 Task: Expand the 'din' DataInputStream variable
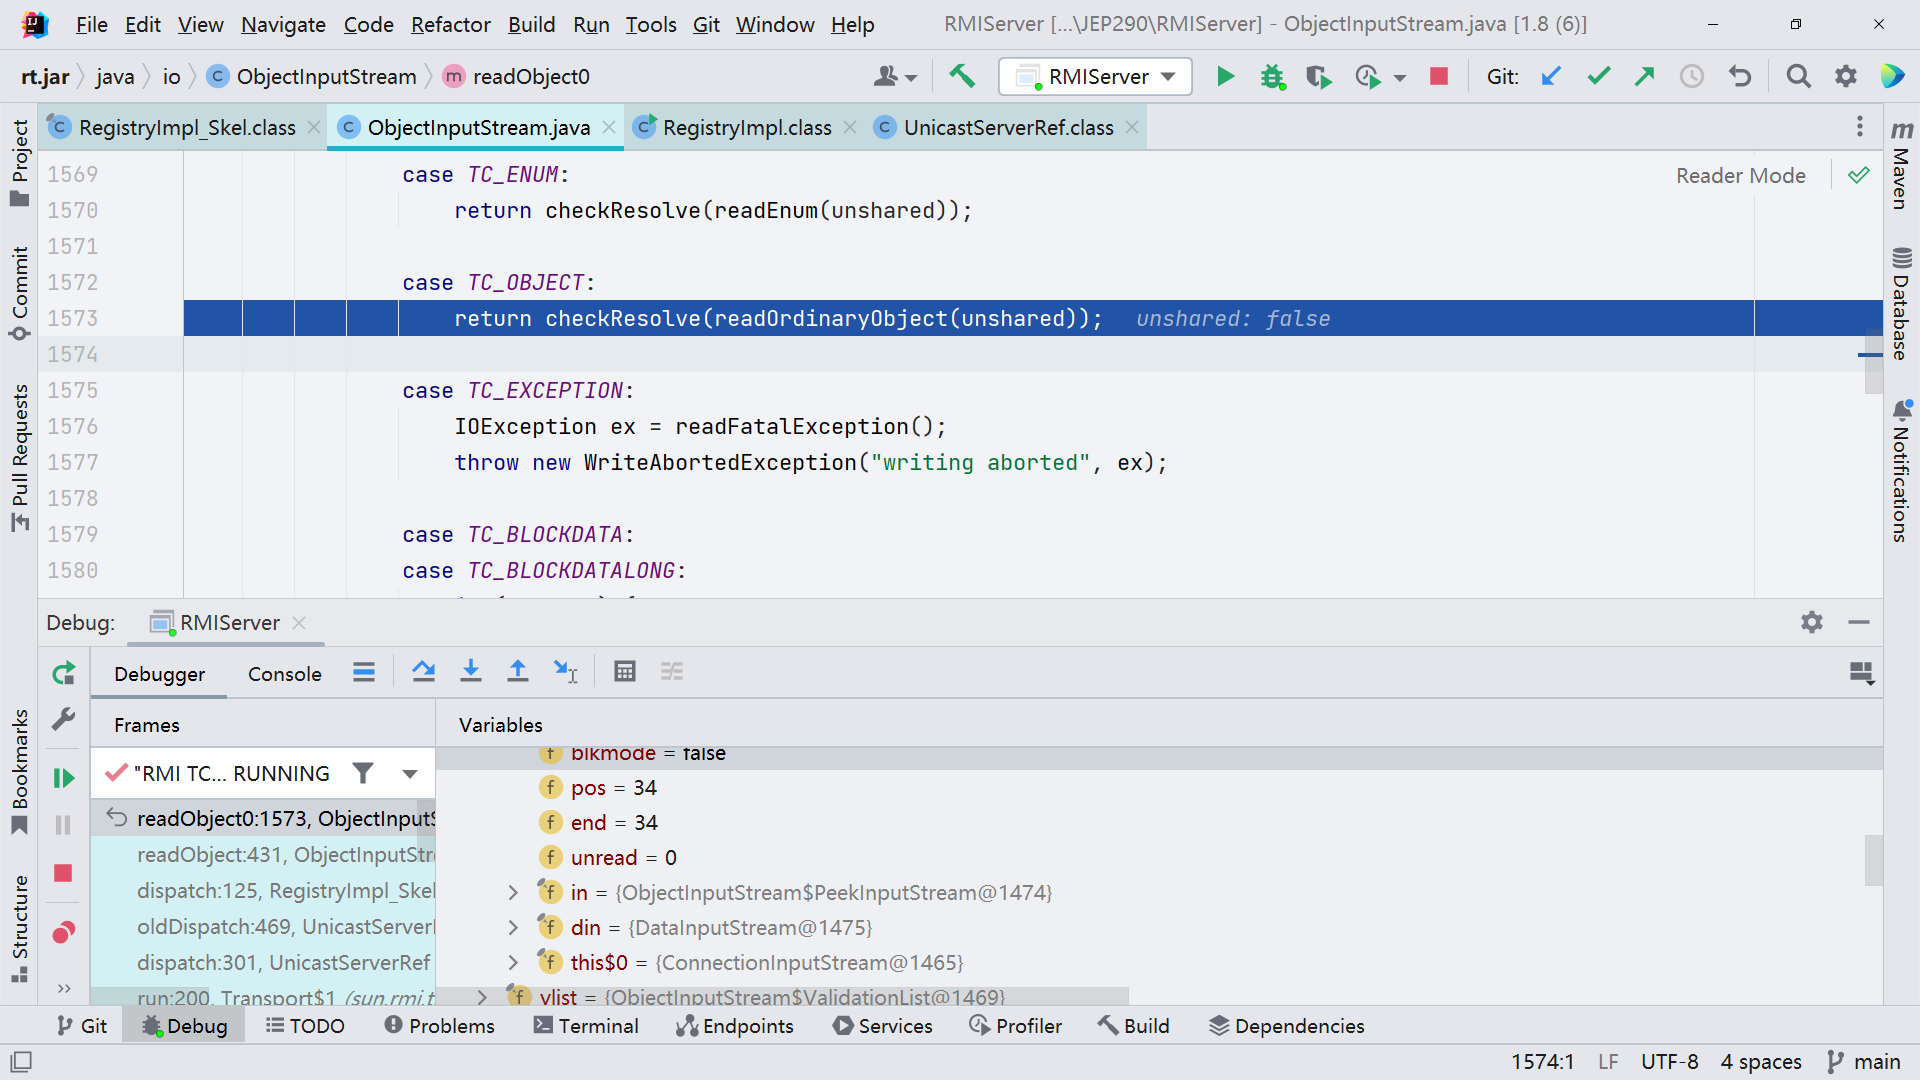513,928
